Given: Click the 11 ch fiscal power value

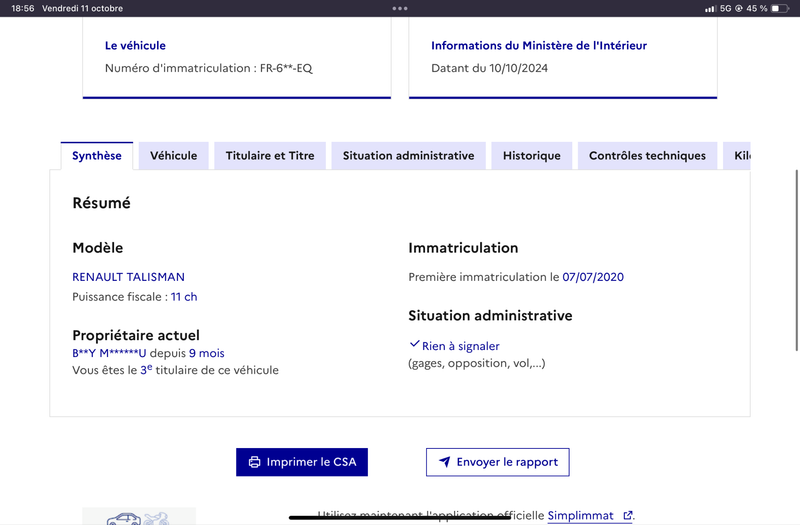Looking at the screenshot, I should click(x=184, y=297).
